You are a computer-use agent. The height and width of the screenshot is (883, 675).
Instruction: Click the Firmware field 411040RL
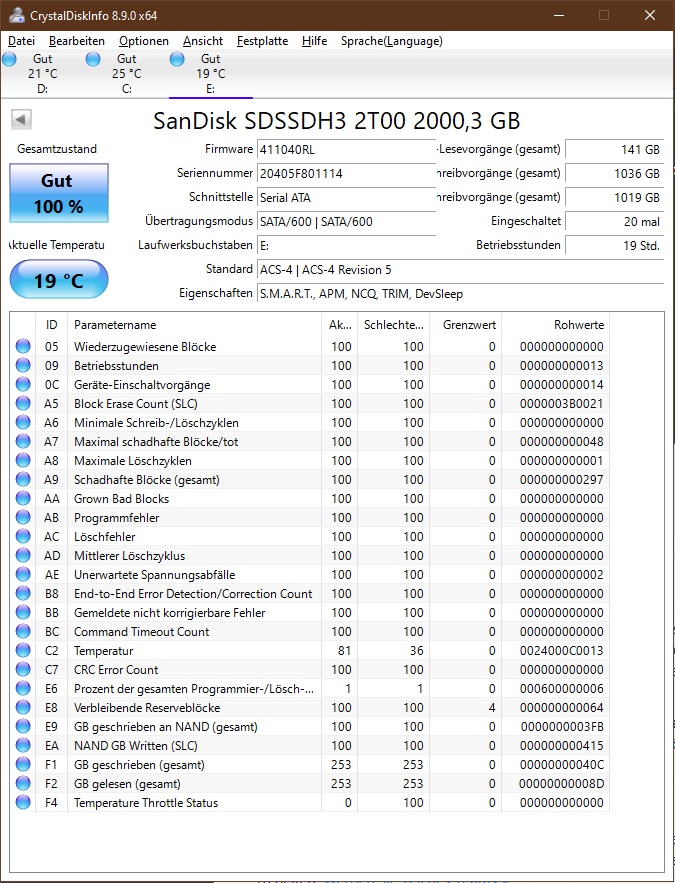[x=346, y=150]
